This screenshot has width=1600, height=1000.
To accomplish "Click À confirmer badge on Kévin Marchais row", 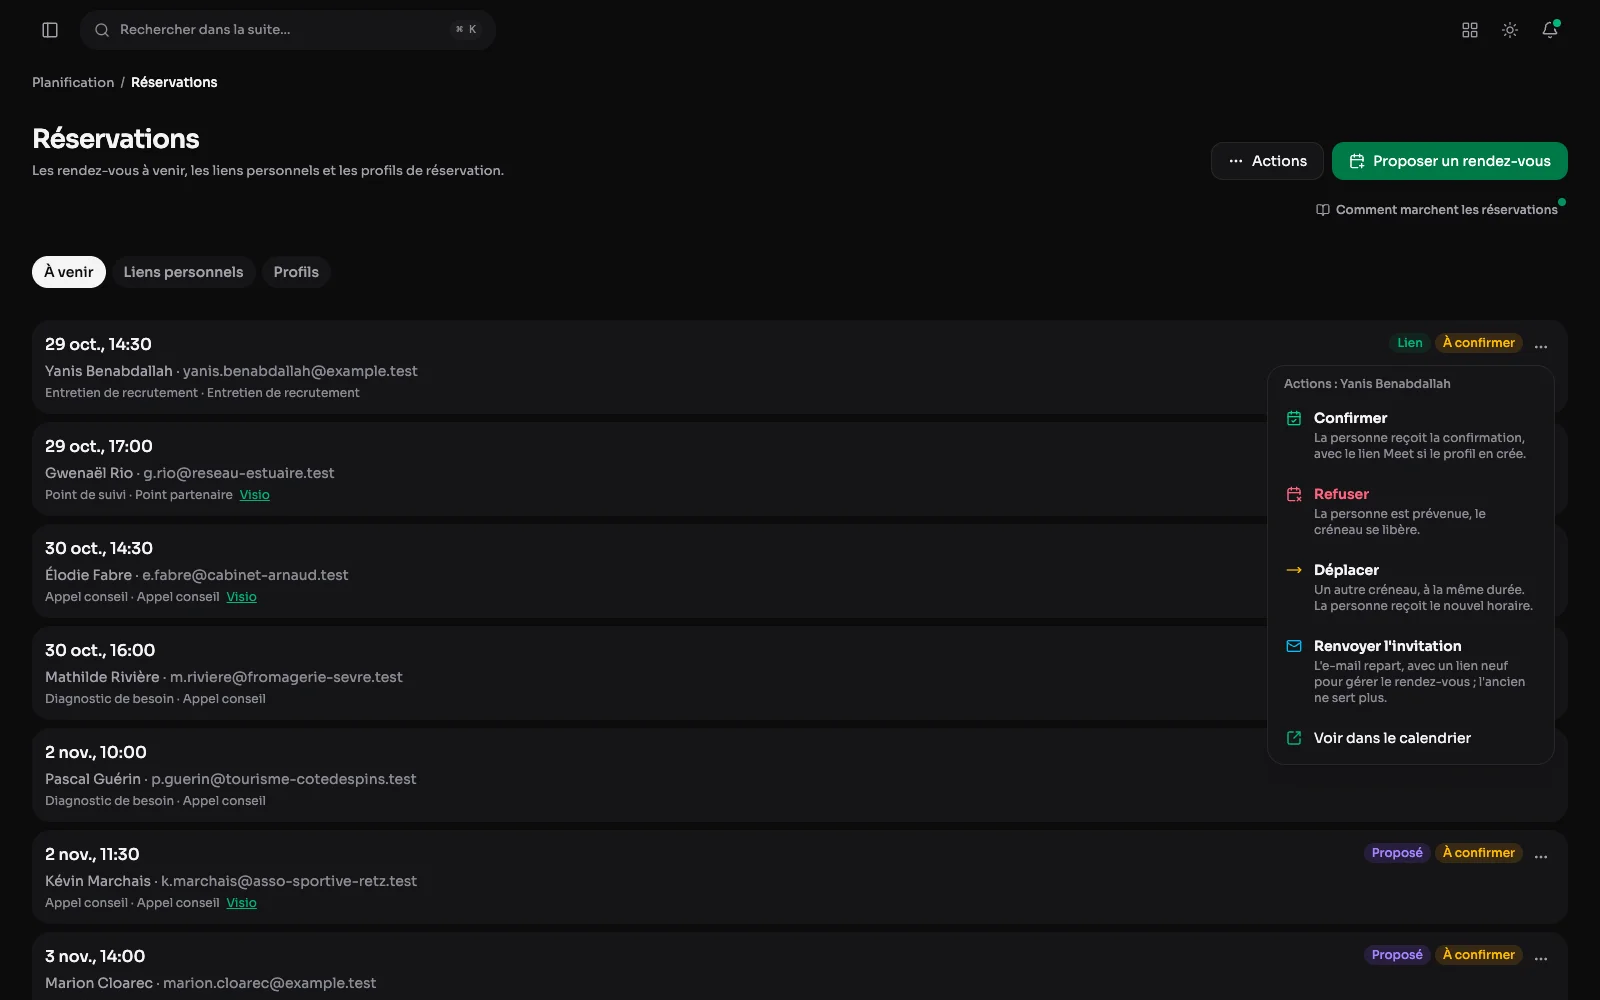I will [1479, 853].
